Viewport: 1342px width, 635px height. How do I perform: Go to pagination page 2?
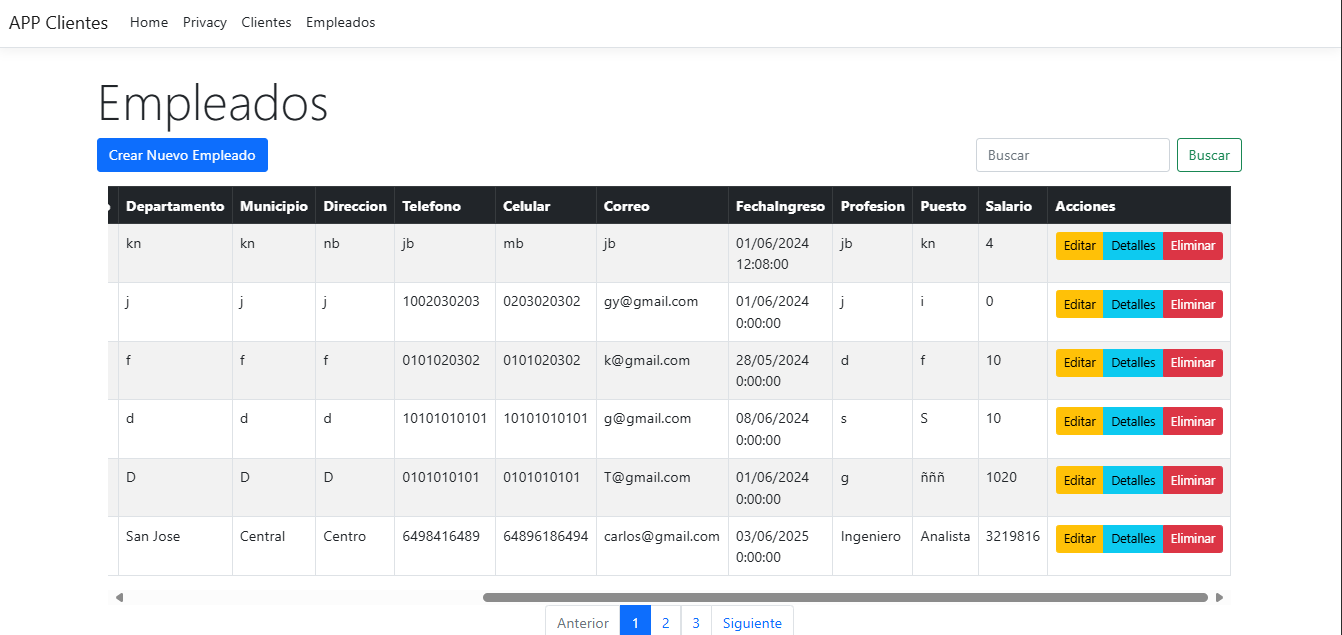(x=665, y=621)
